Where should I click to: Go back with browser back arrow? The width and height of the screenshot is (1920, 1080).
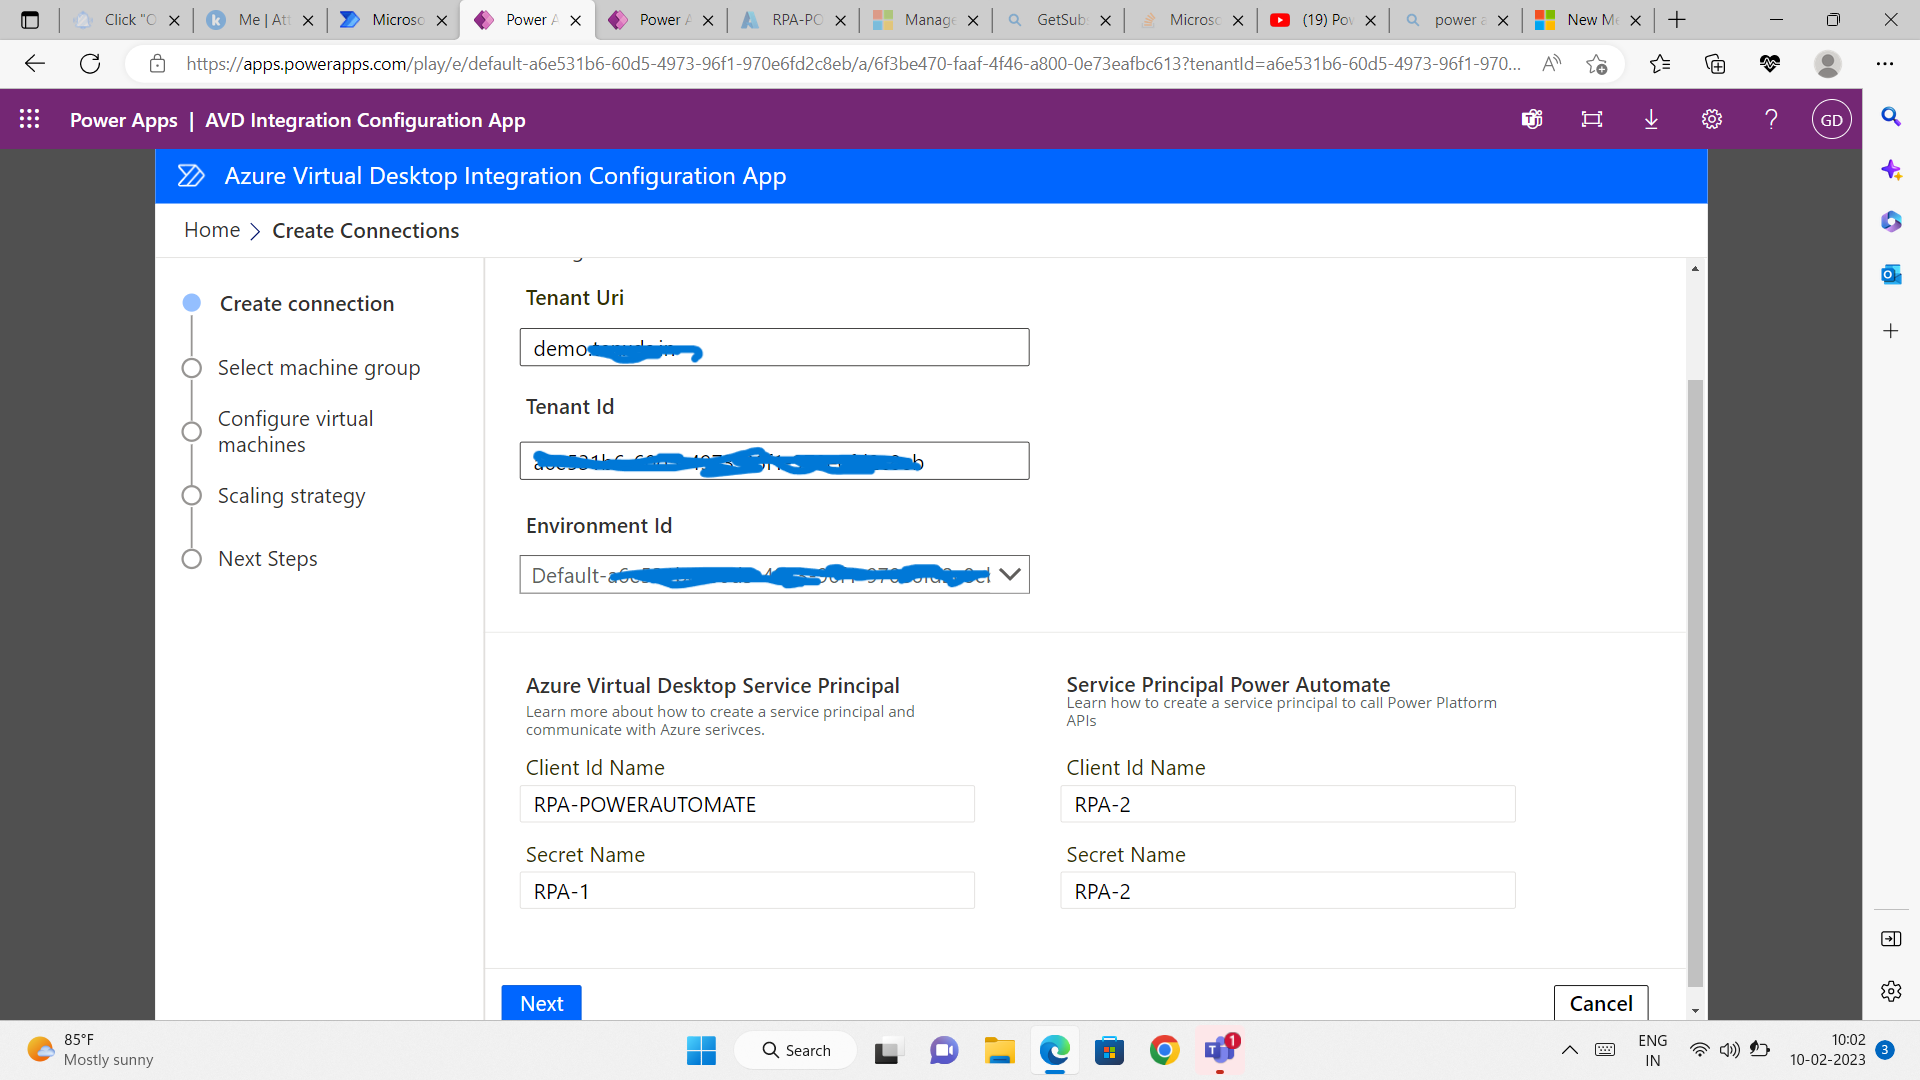point(35,64)
